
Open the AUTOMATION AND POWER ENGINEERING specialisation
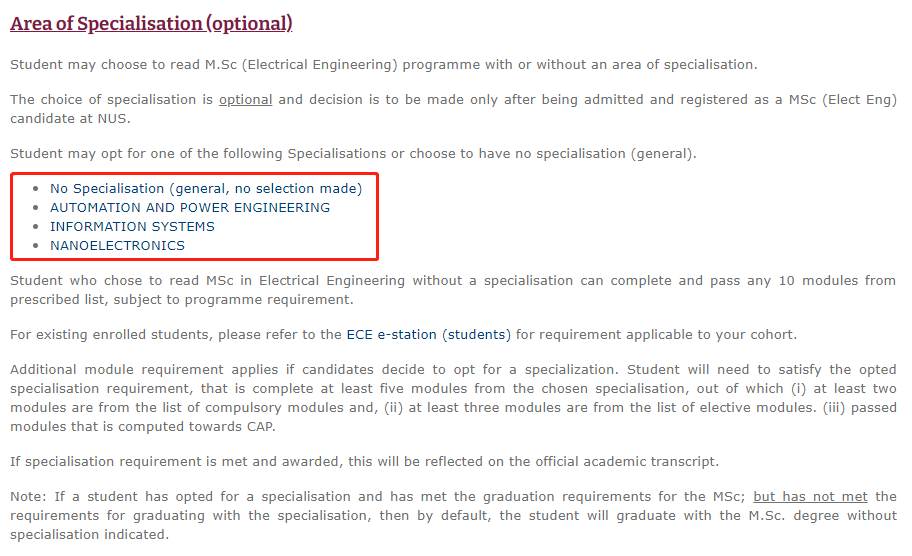click(190, 207)
